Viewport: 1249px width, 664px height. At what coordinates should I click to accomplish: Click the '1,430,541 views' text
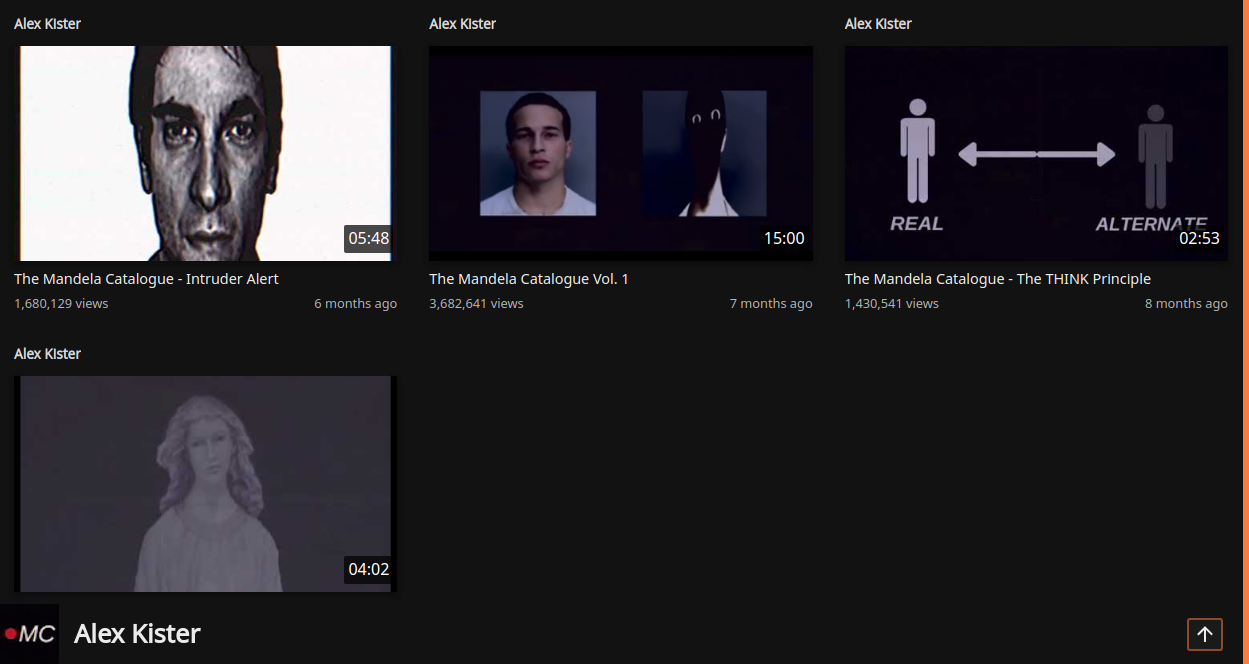point(892,303)
